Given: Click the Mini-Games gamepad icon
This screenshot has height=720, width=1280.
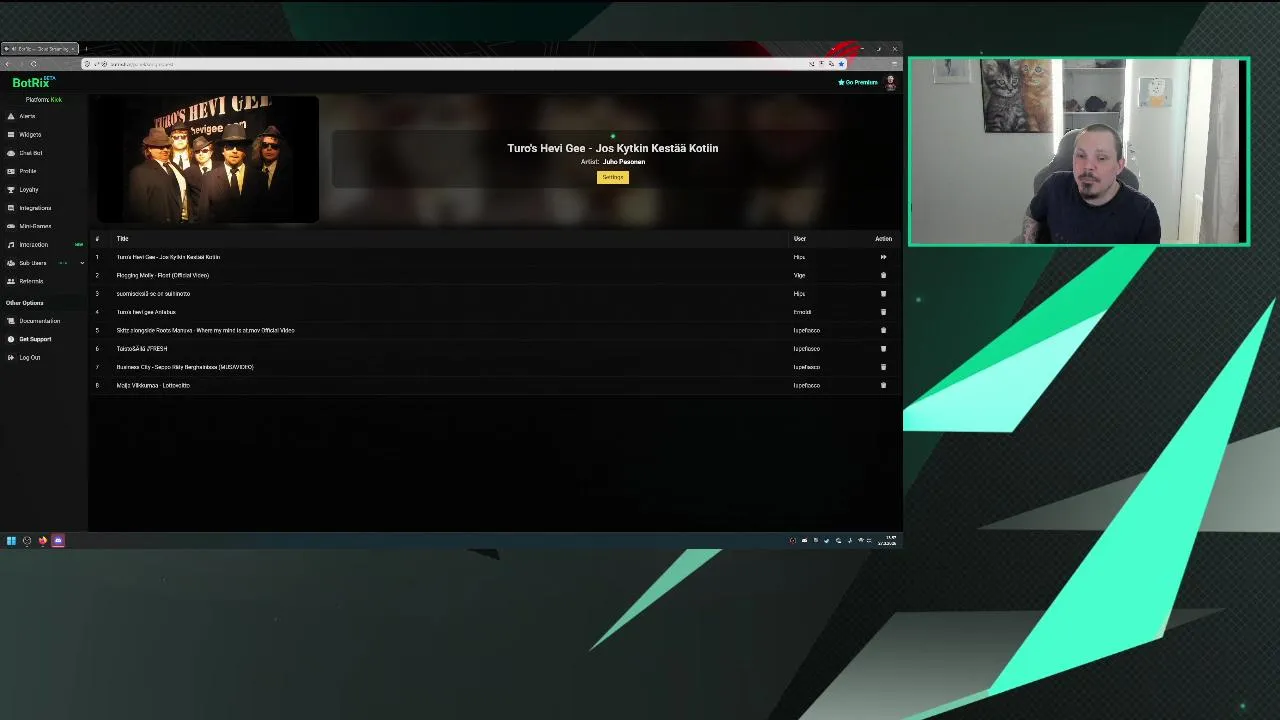Looking at the screenshot, I should 11,226.
